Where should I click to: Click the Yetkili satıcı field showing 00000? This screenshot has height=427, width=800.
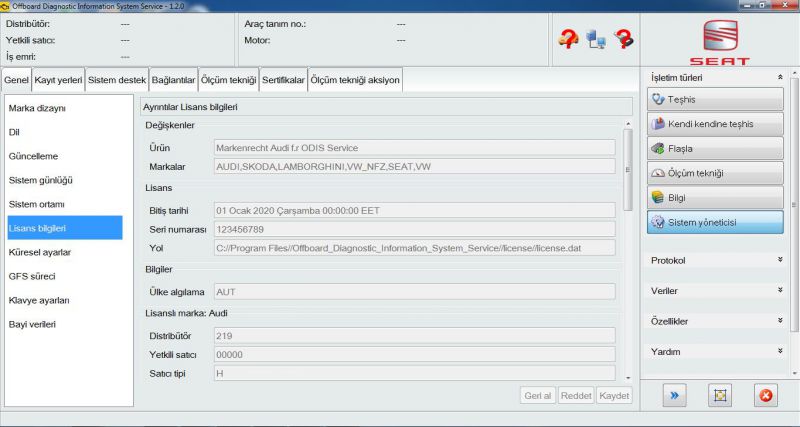[414, 355]
